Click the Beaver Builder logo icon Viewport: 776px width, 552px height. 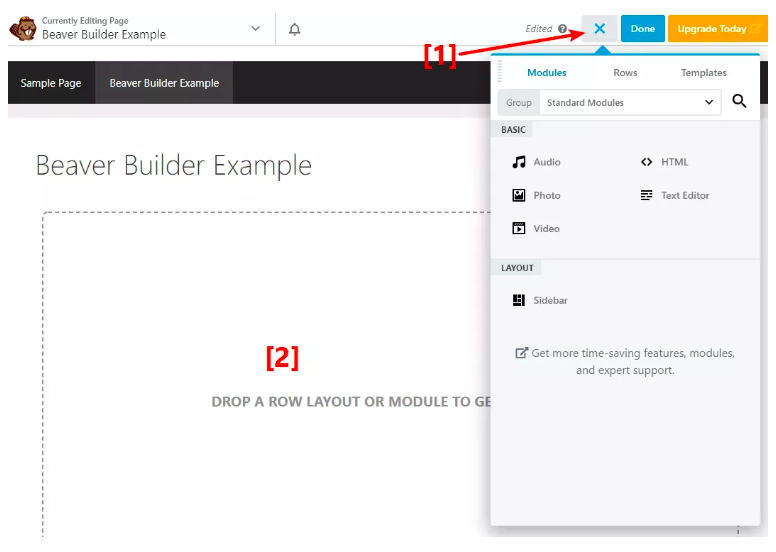pyautogui.click(x=22, y=28)
